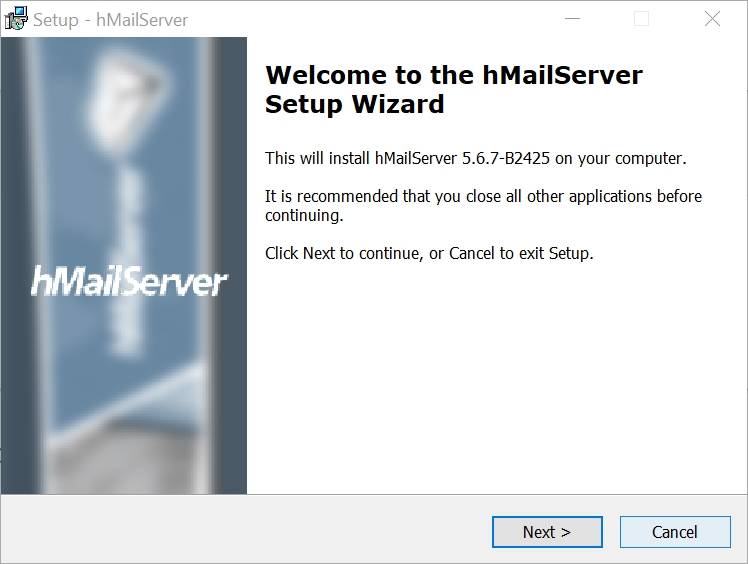This screenshot has width=748, height=564.
Task: Click the Next > button
Action: [547, 532]
